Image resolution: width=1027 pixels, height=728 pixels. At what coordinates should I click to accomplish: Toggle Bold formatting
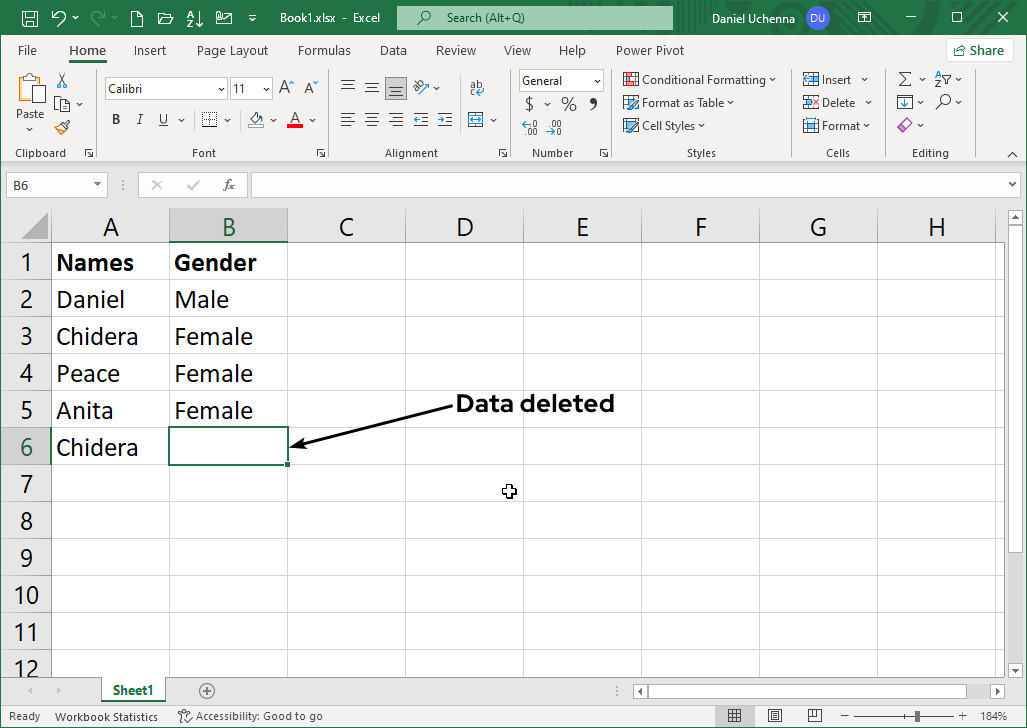116,120
